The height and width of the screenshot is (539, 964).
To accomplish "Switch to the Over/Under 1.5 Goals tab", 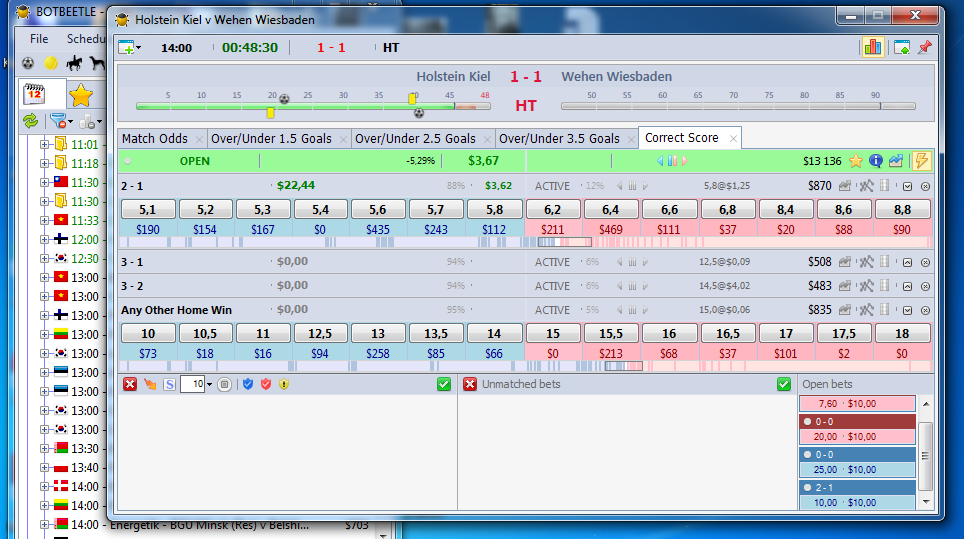I will (271, 139).
